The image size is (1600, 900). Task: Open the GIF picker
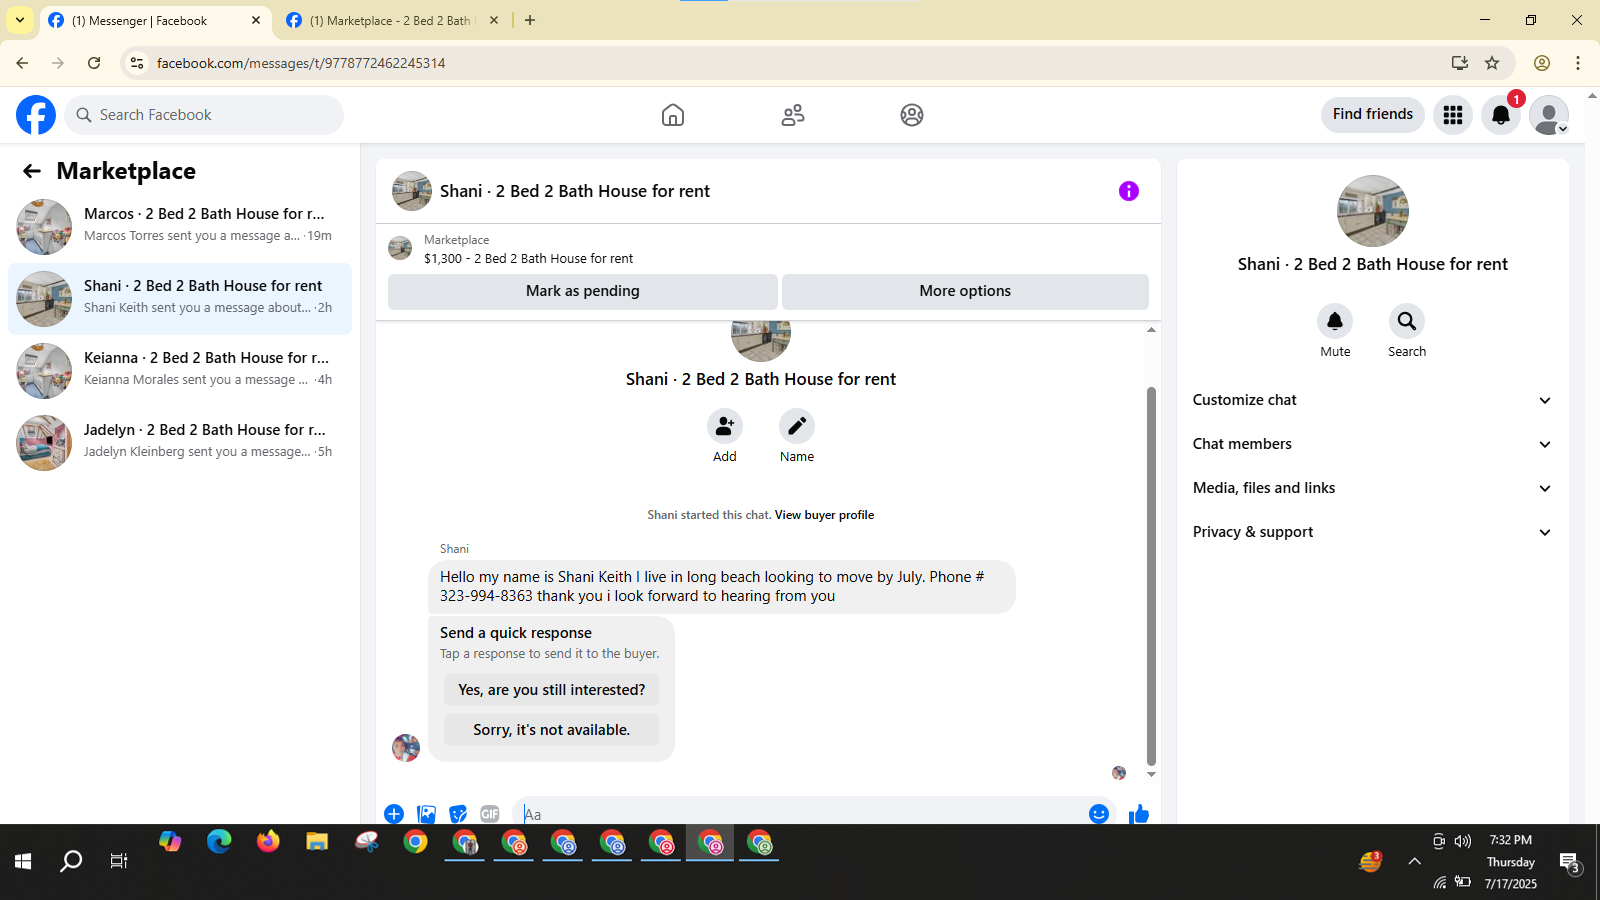(x=490, y=814)
